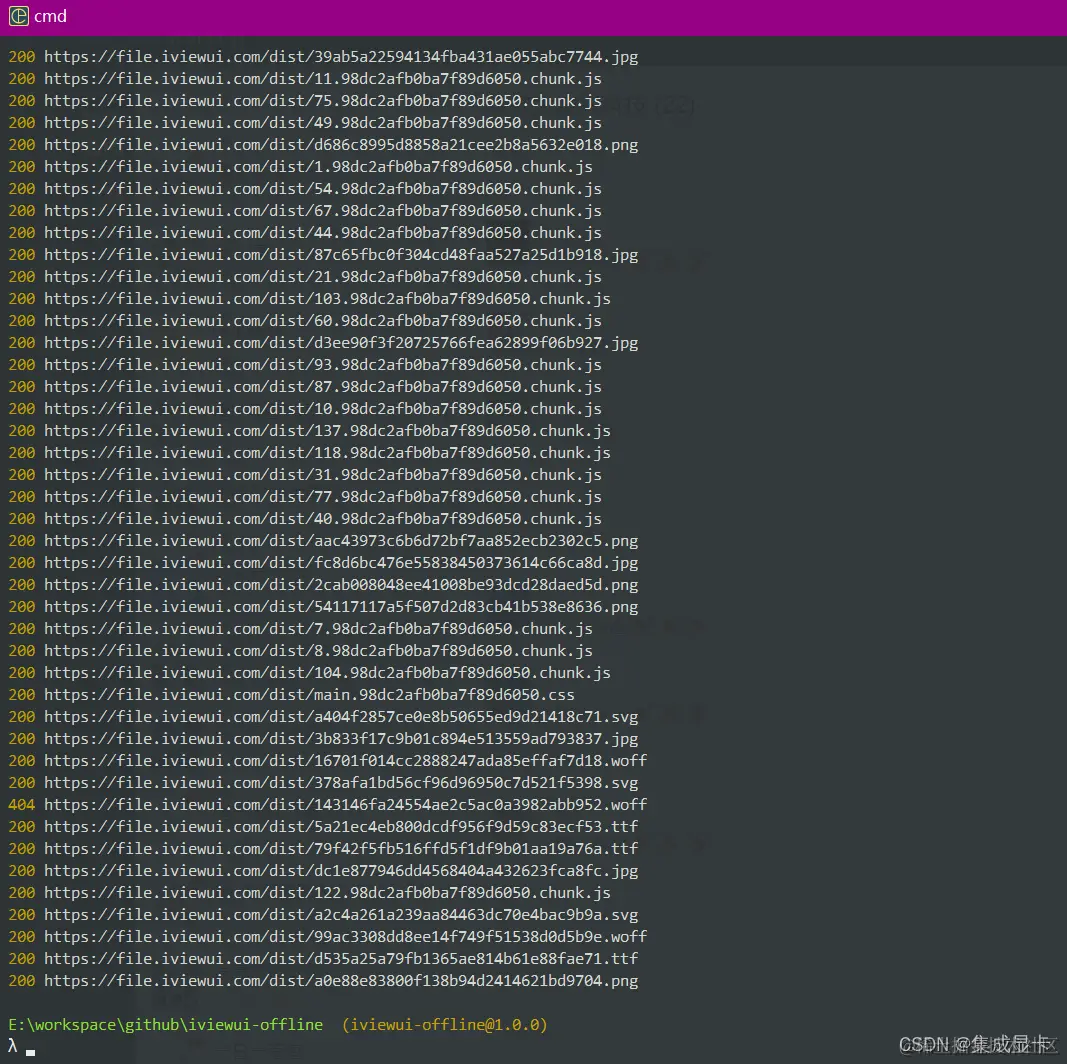Viewport: 1067px width, 1064px height.
Task: Click URL ending a404f2857ce0e8b50655ed9d21418c71.svg
Action: [x=341, y=716]
